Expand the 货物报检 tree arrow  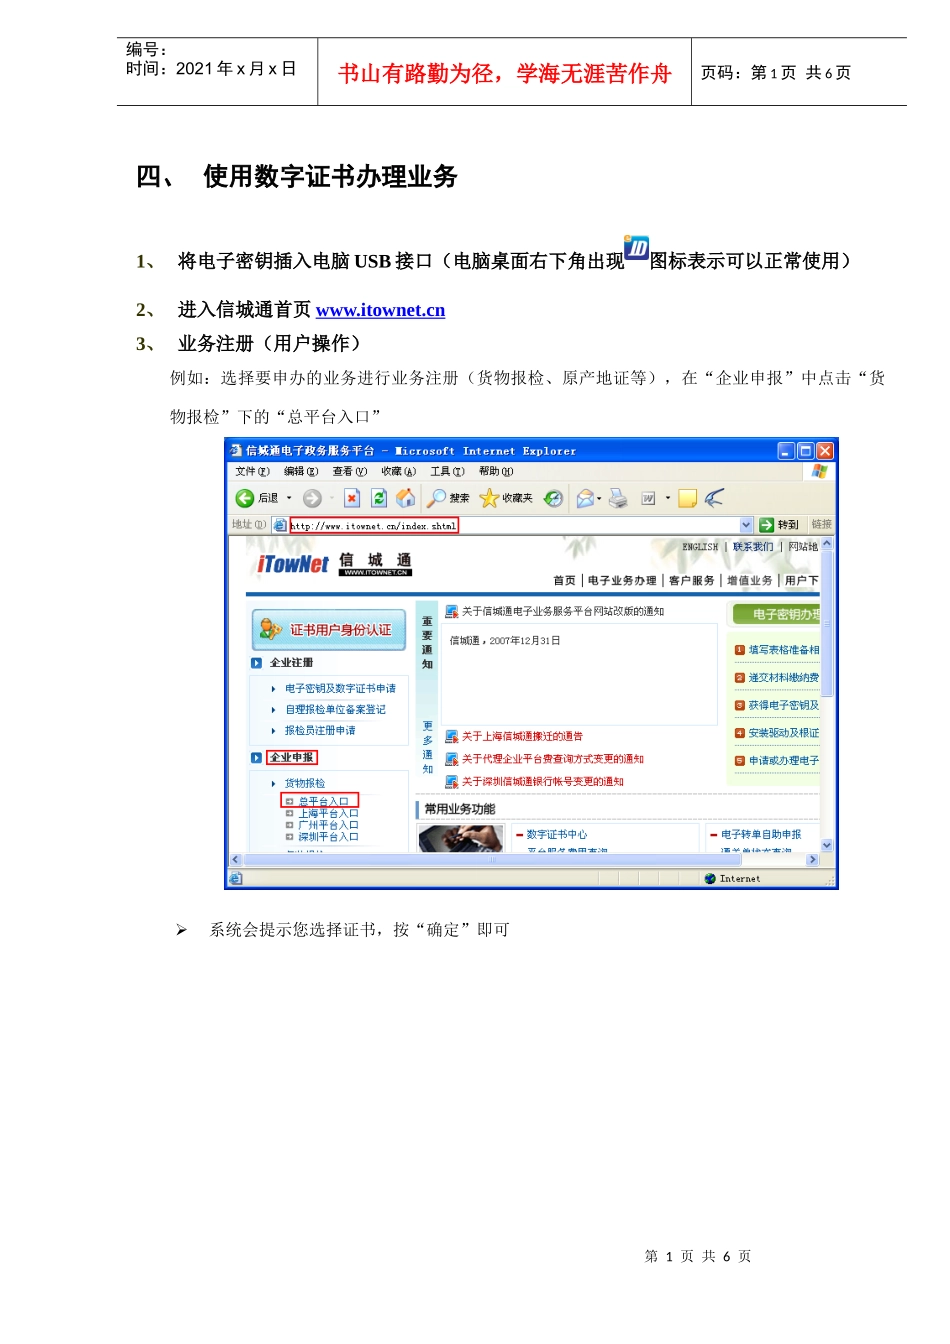coord(274,784)
